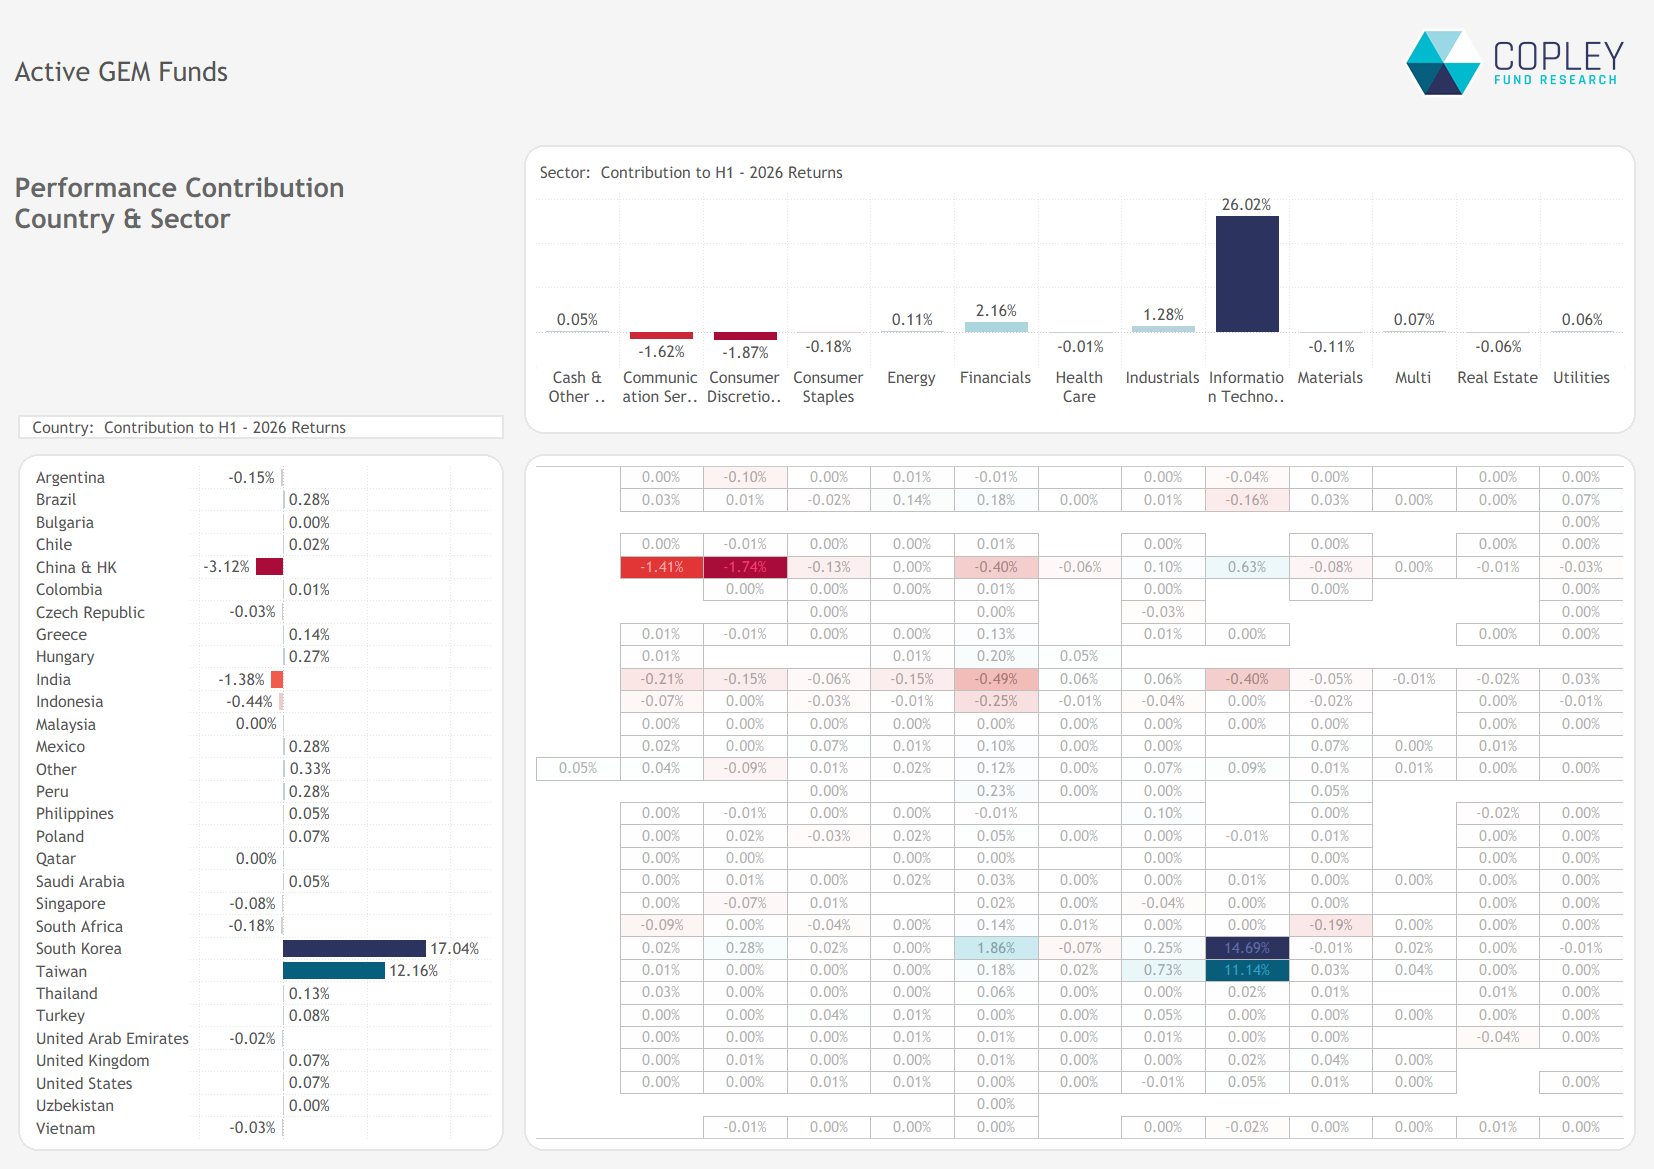Select the 17.04% country value label

[454, 949]
